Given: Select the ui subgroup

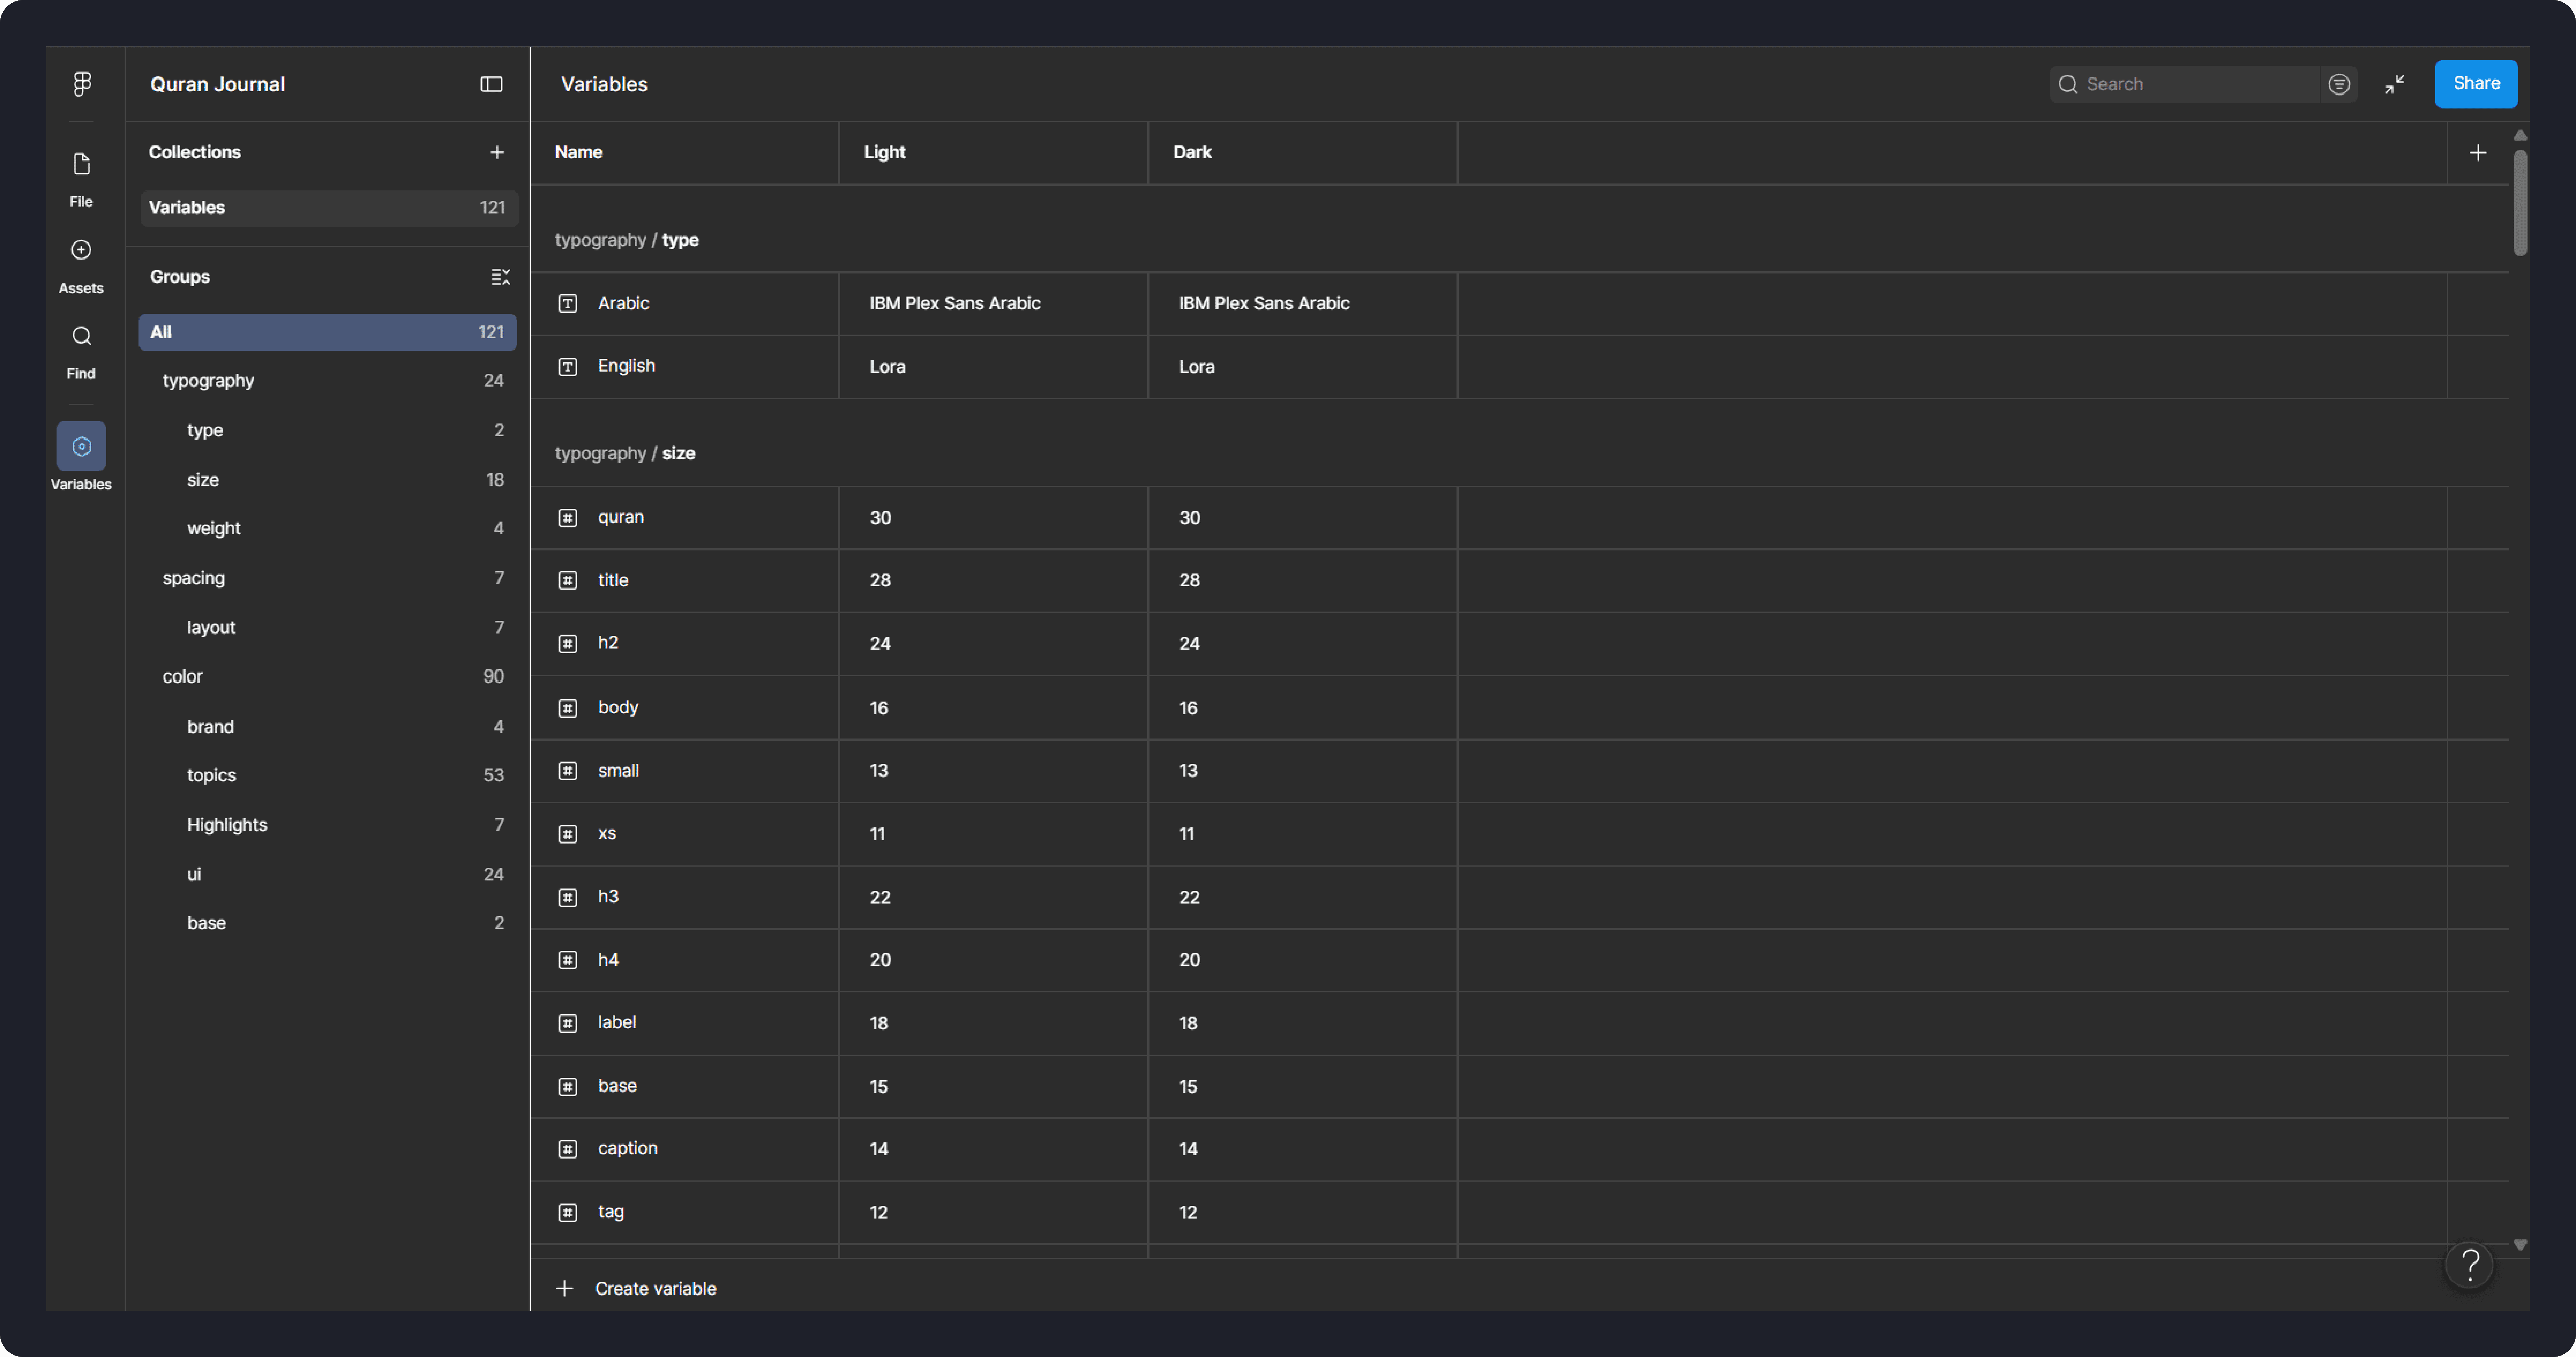Looking at the screenshot, I should (328, 874).
